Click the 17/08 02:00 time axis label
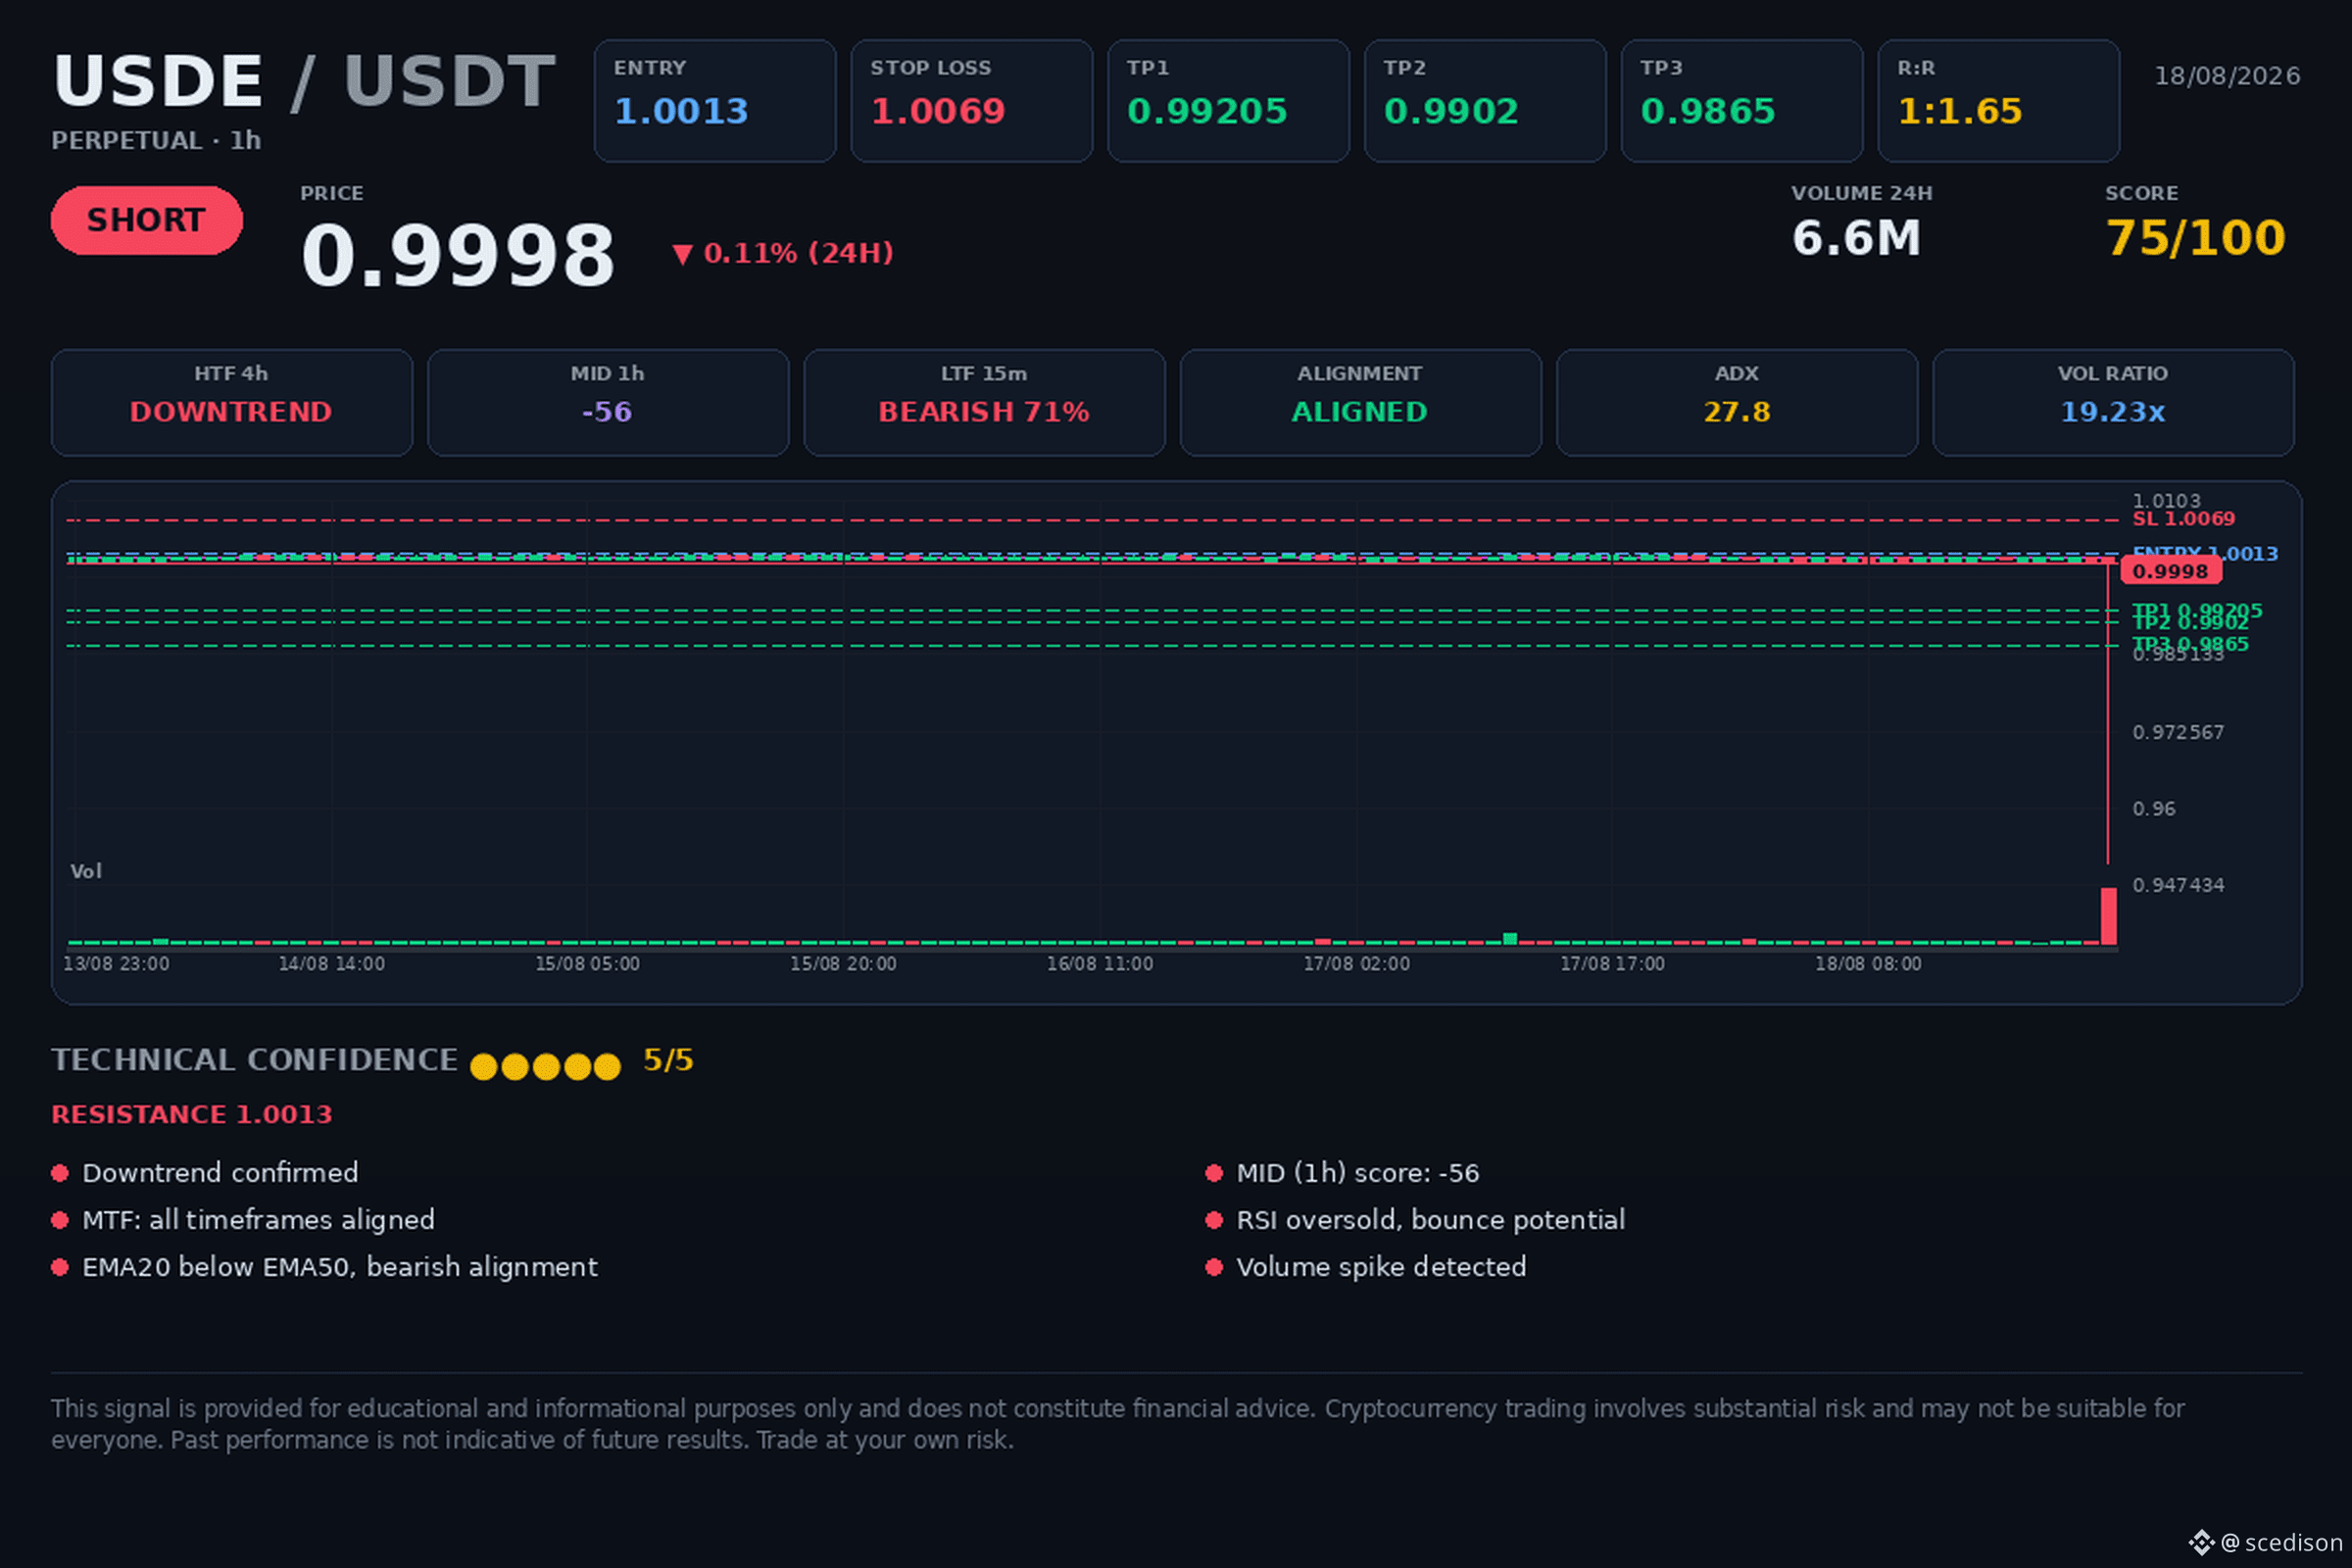The width and height of the screenshot is (2352, 1568). pos(1356,964)
